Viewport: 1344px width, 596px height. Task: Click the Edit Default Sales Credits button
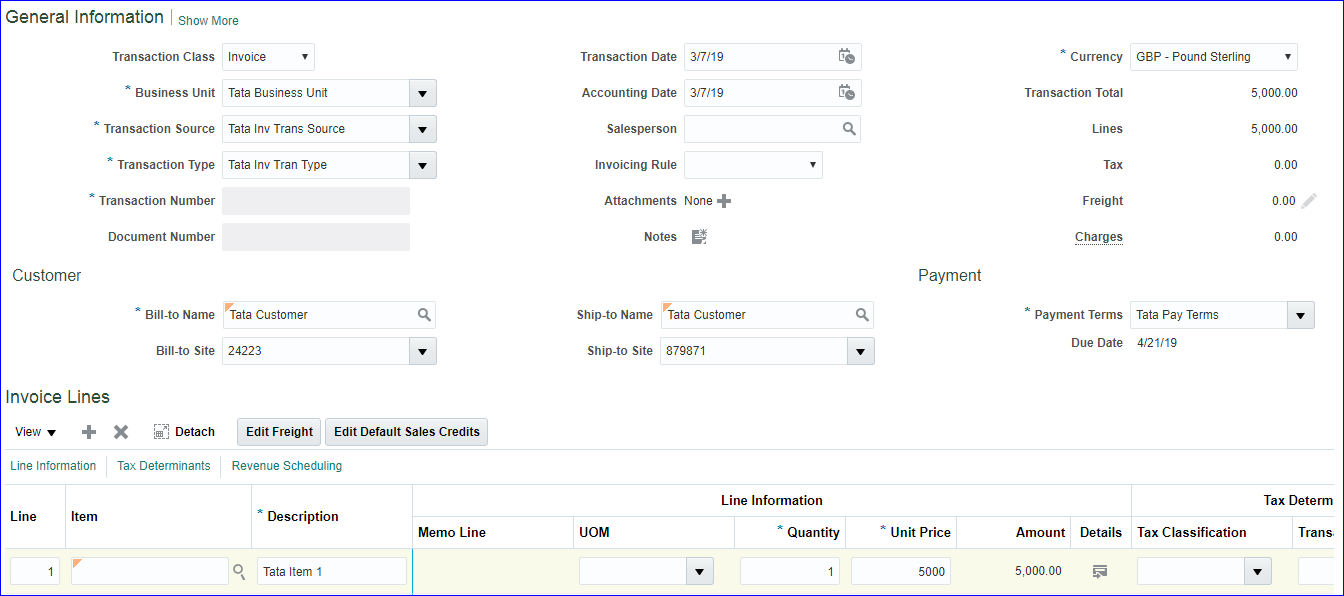tap(406, 432)
